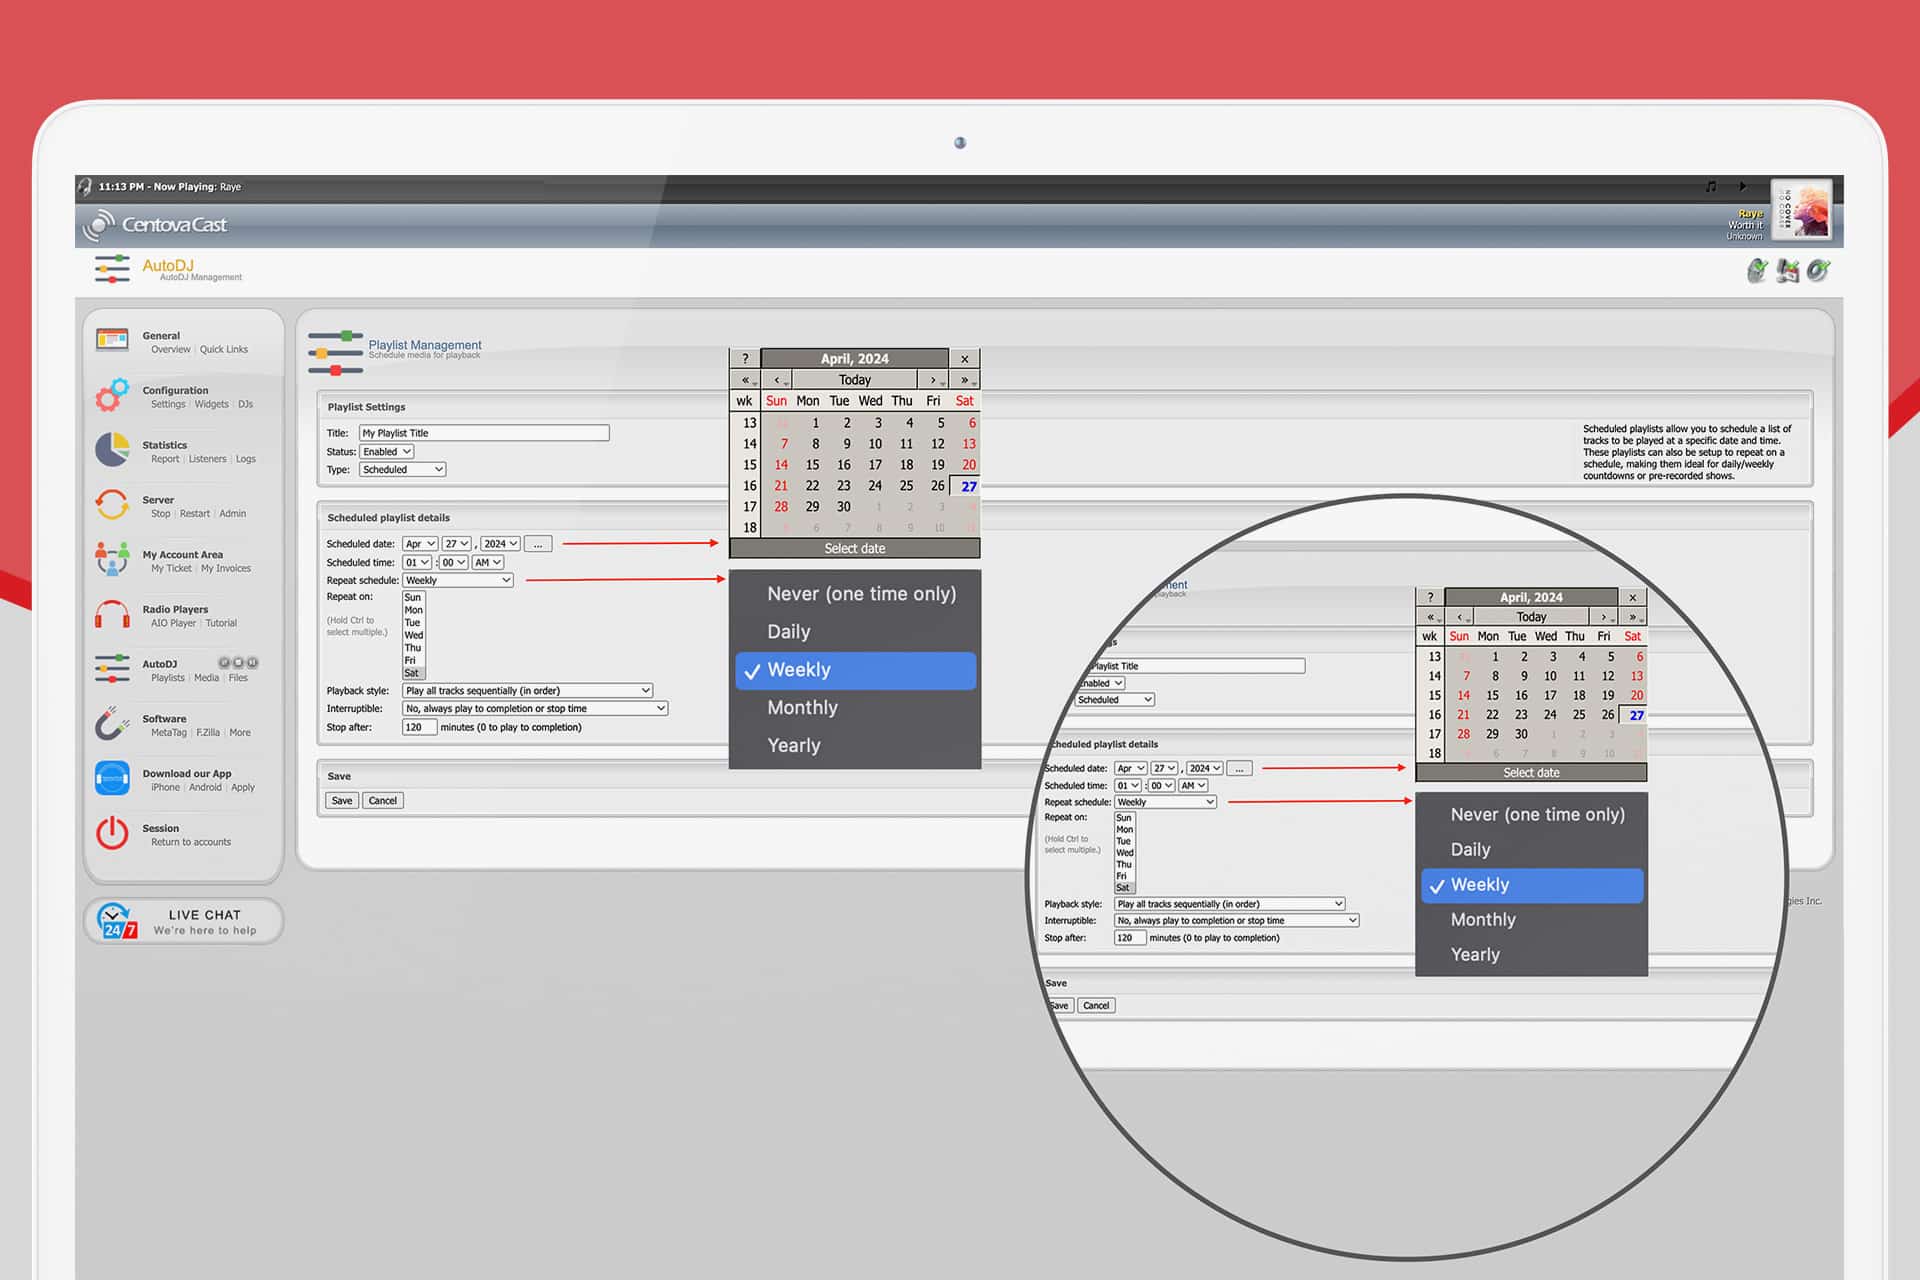
Task: Choose Daily in left dropdown list
Action: pyautogui.click(x=788, y=632)
